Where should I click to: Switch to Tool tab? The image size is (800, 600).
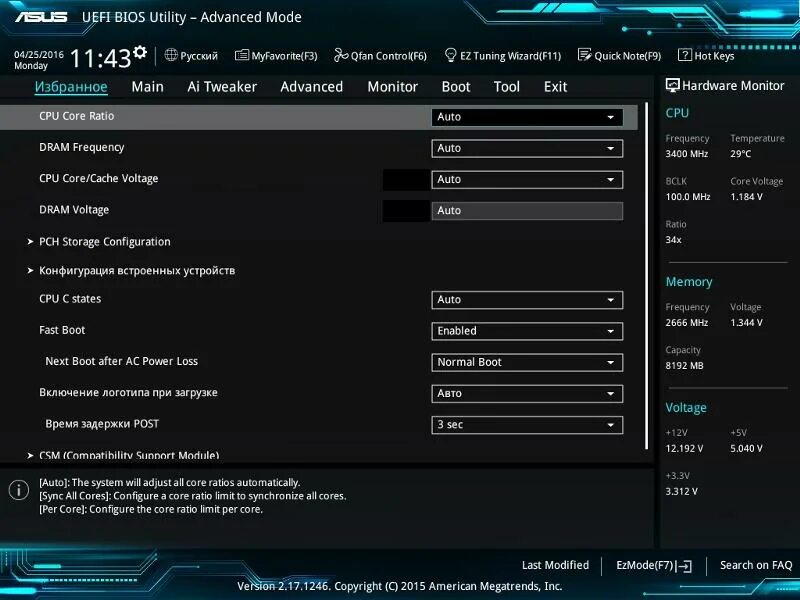507,87
